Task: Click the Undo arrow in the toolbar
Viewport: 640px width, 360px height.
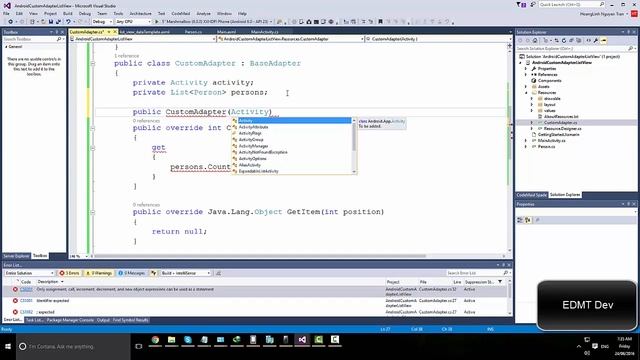Action: pos(68,22)
